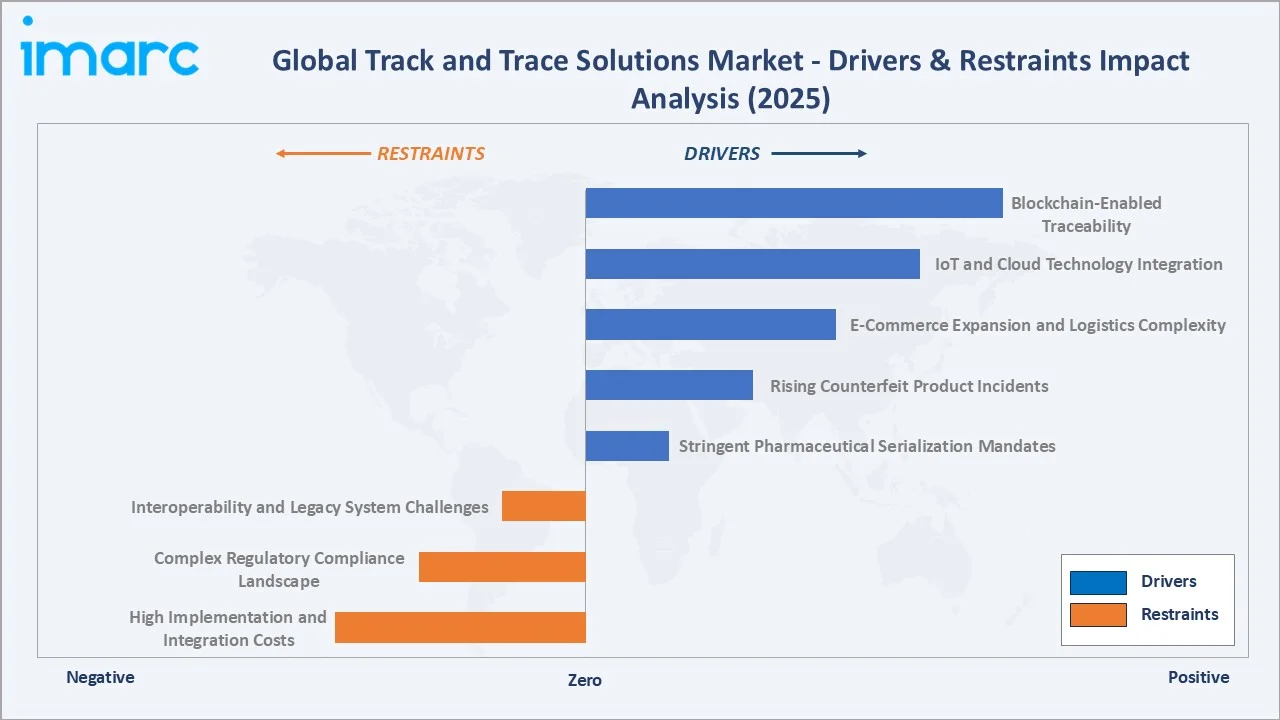Click the 'Complex Regulatory Compliance Landscape' label
This screenshot has width=1280, height=720.
(279, 569)
